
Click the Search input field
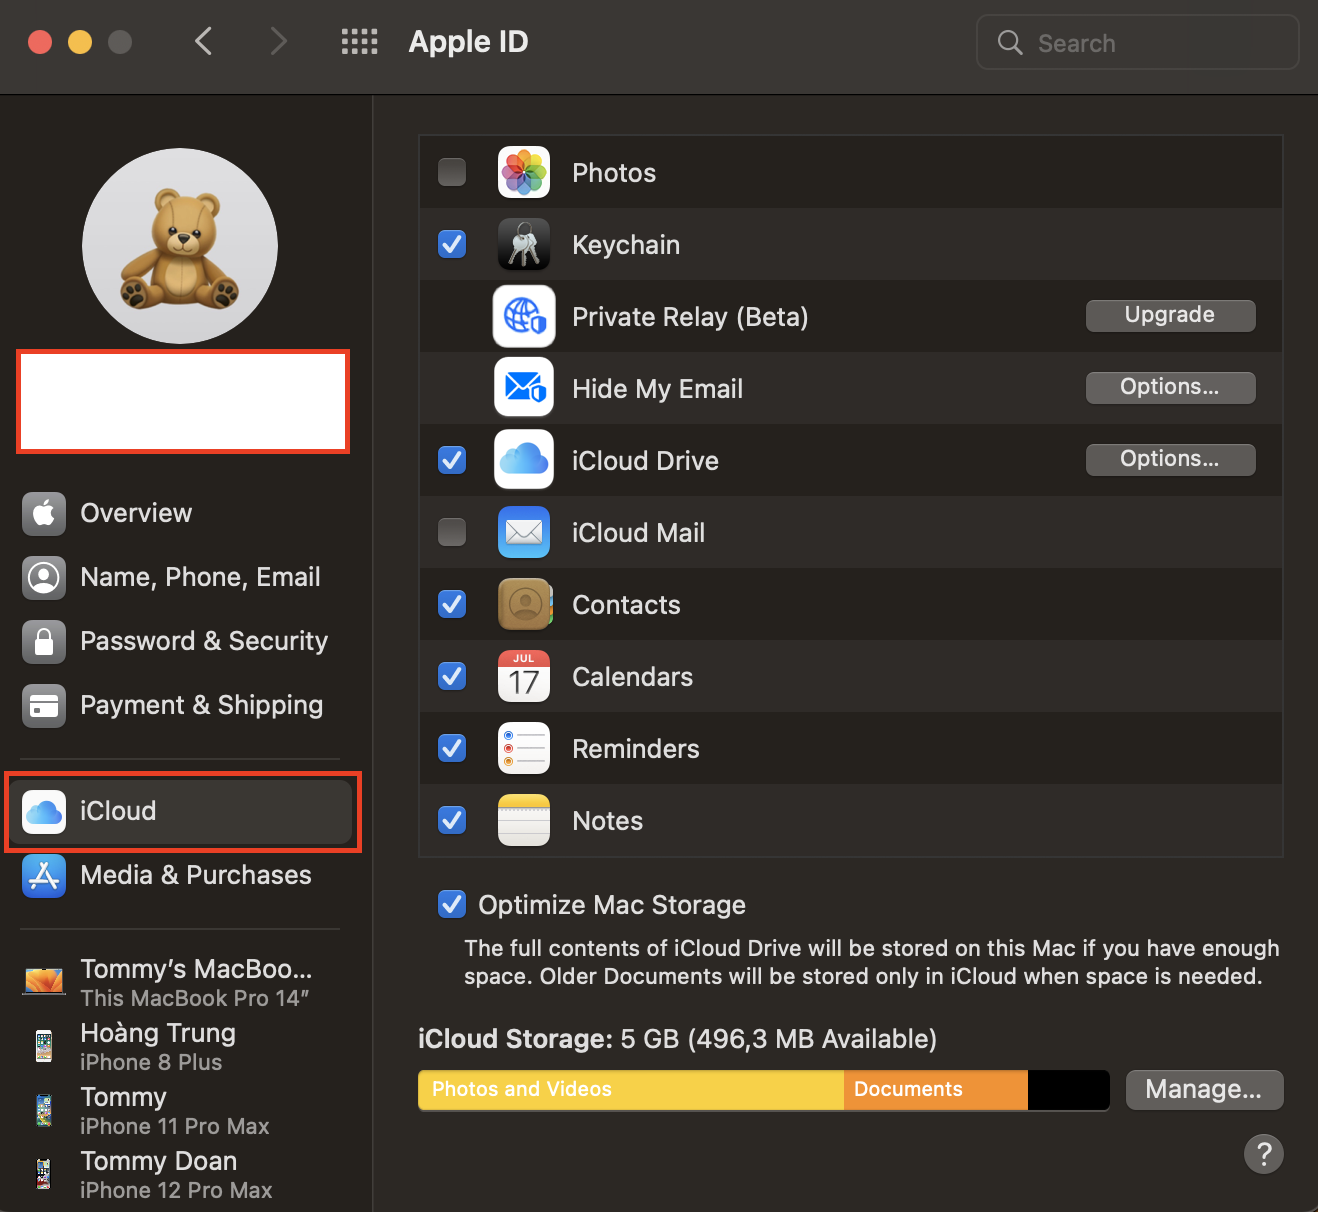point(1138,42)
